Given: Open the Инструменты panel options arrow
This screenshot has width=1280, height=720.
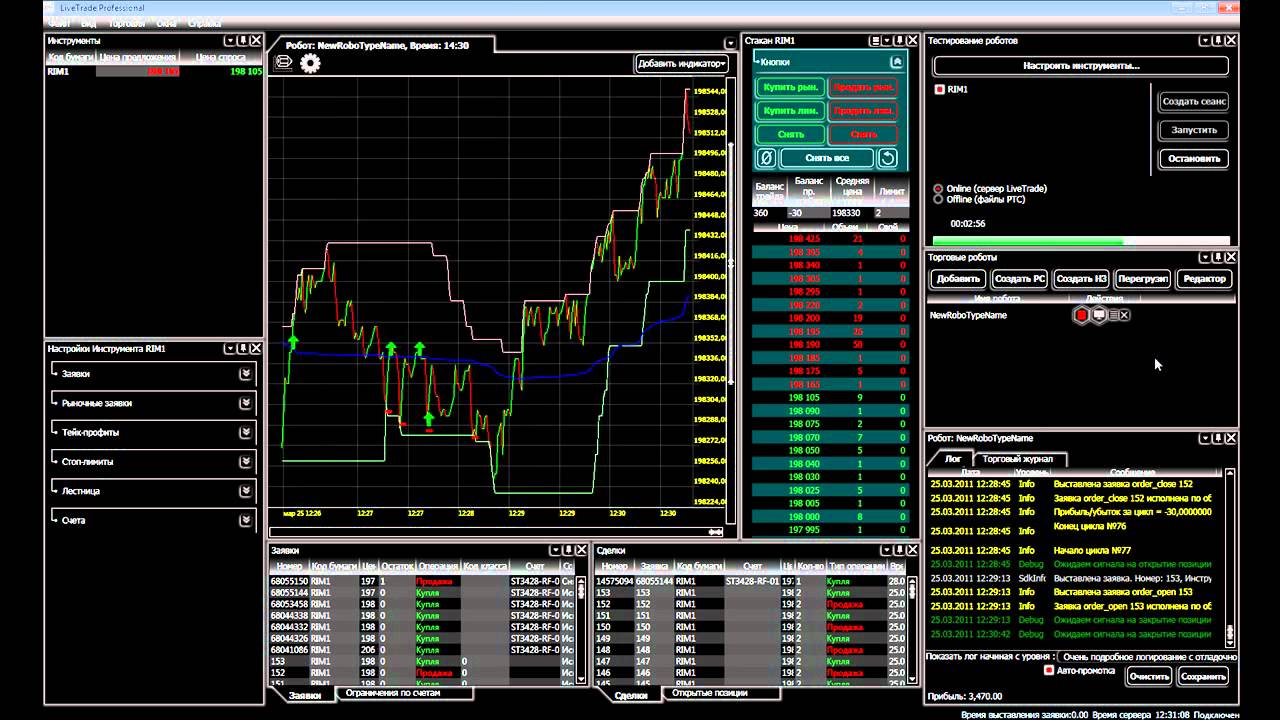Looking at the screenshot, I should [229, 41].
